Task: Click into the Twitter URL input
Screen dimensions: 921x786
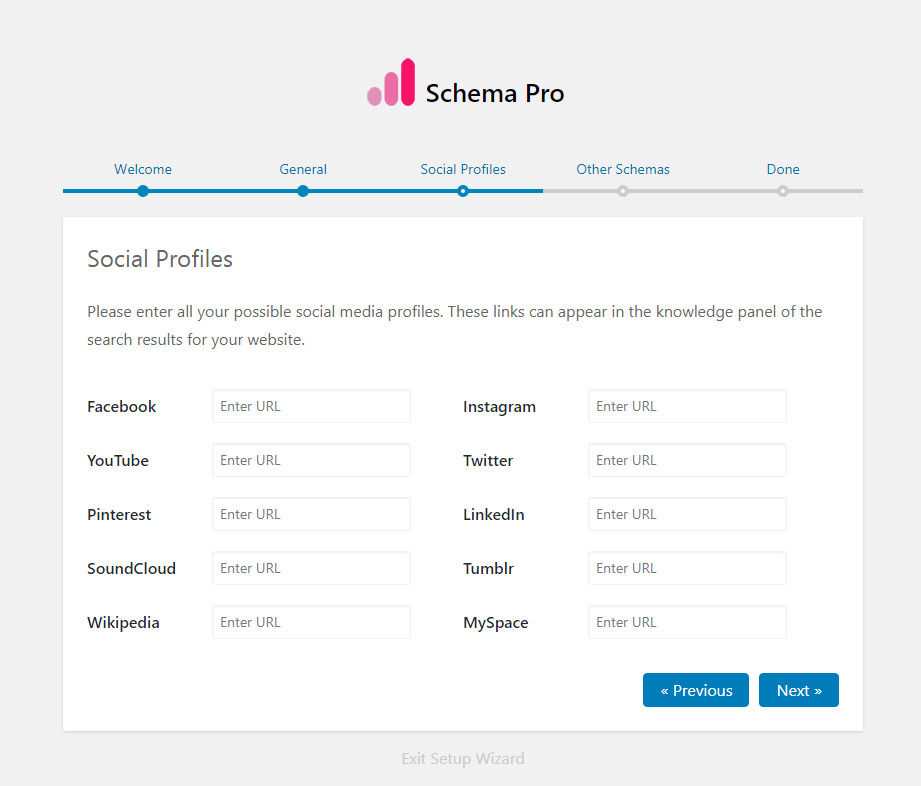Action: point(687,461)
